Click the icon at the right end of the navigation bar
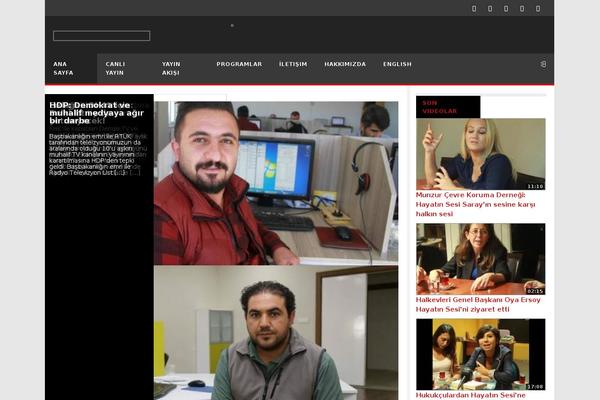The image size is (600, 400). [543, 64]
